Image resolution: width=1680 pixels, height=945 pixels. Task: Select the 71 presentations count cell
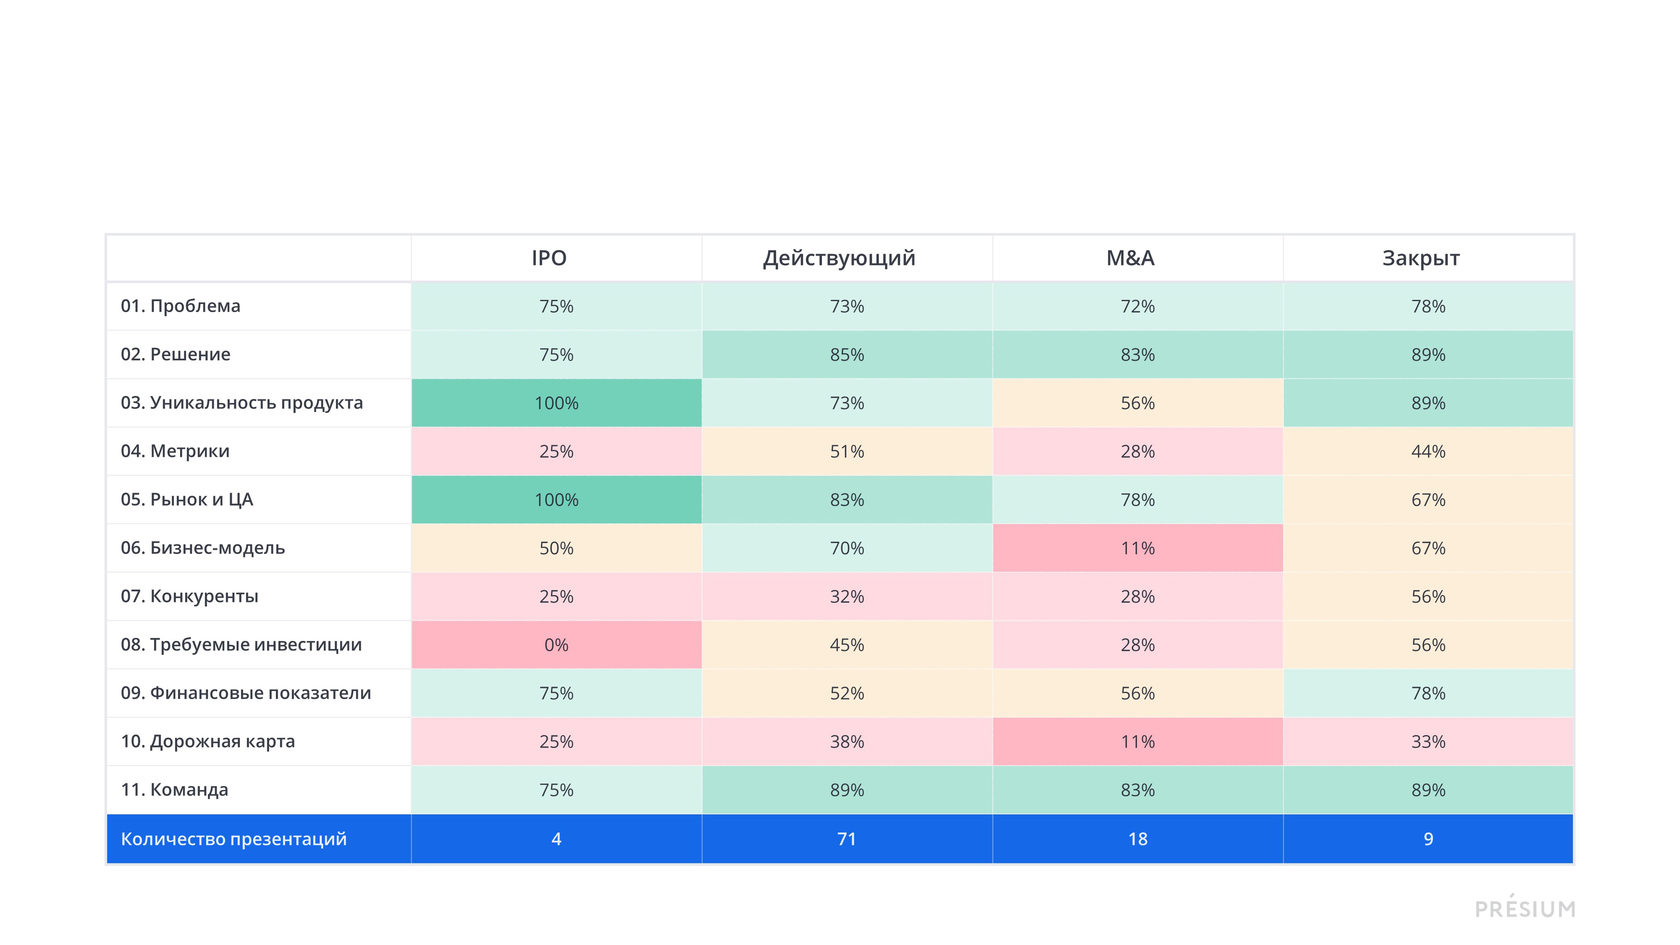(847, 839)
